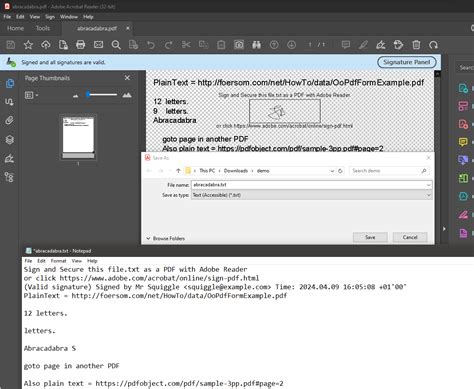Viewport: 474px width, 389px height.
Task: Click the magnifier find text icon
Action: (x=116, y=45)
